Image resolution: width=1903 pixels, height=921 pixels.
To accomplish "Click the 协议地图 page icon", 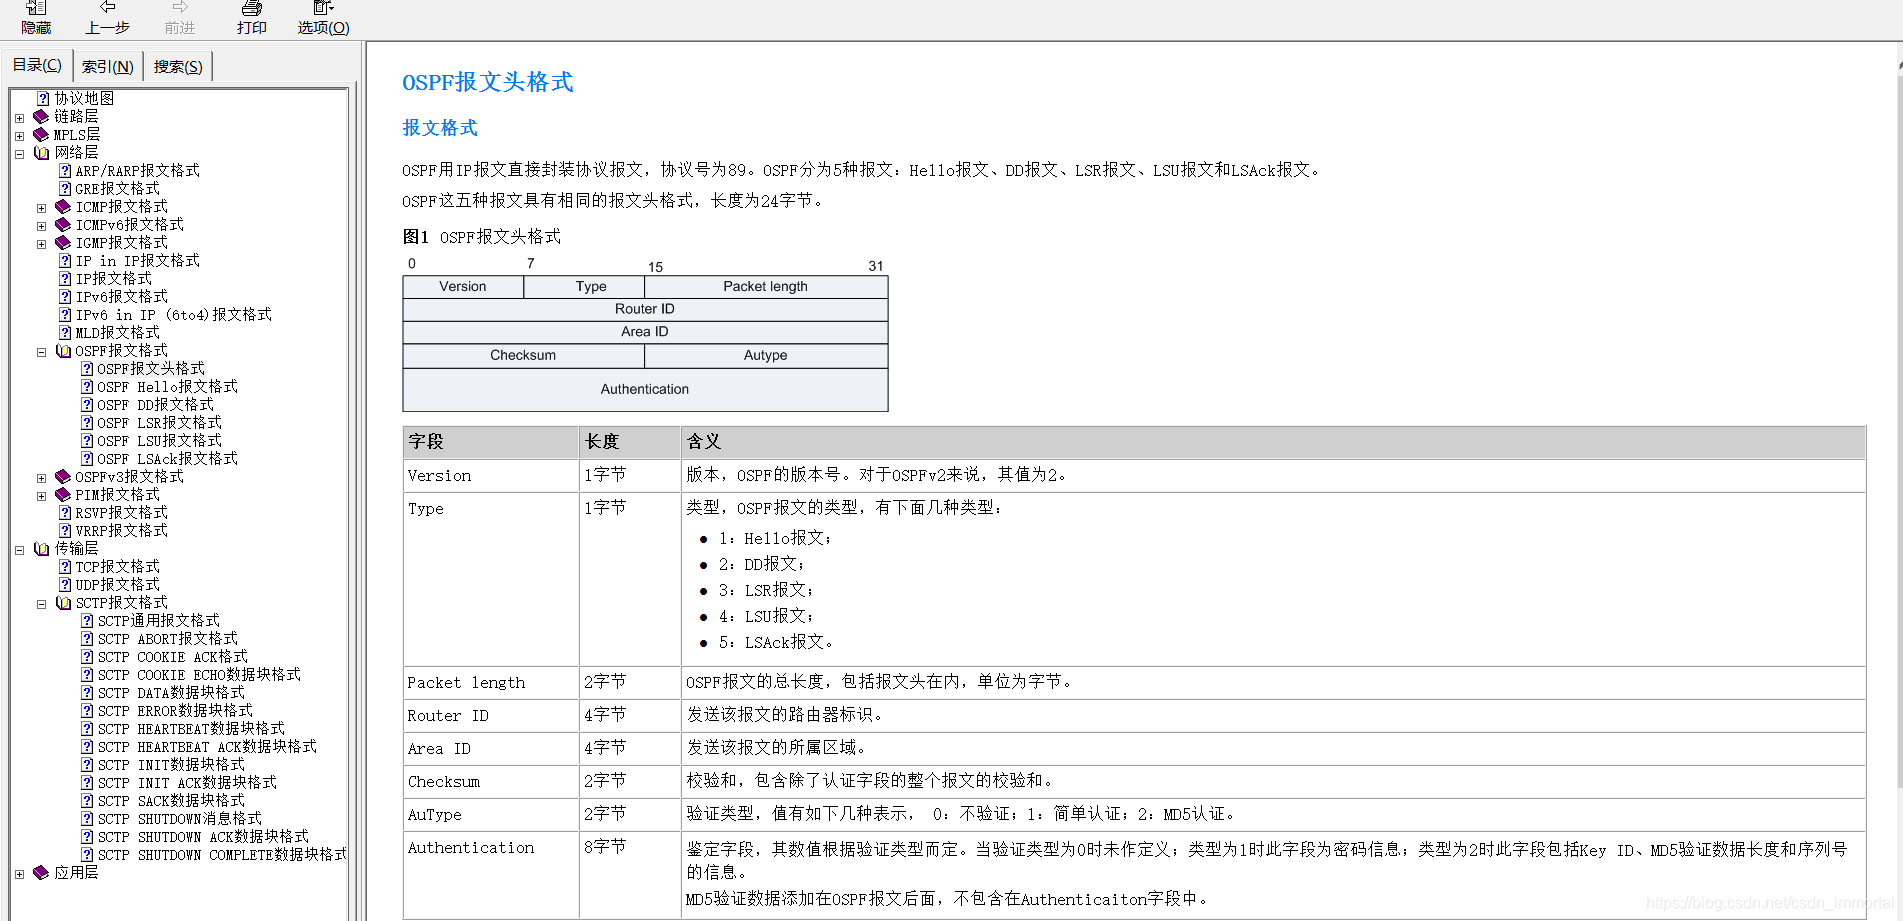I will point(43,99).
